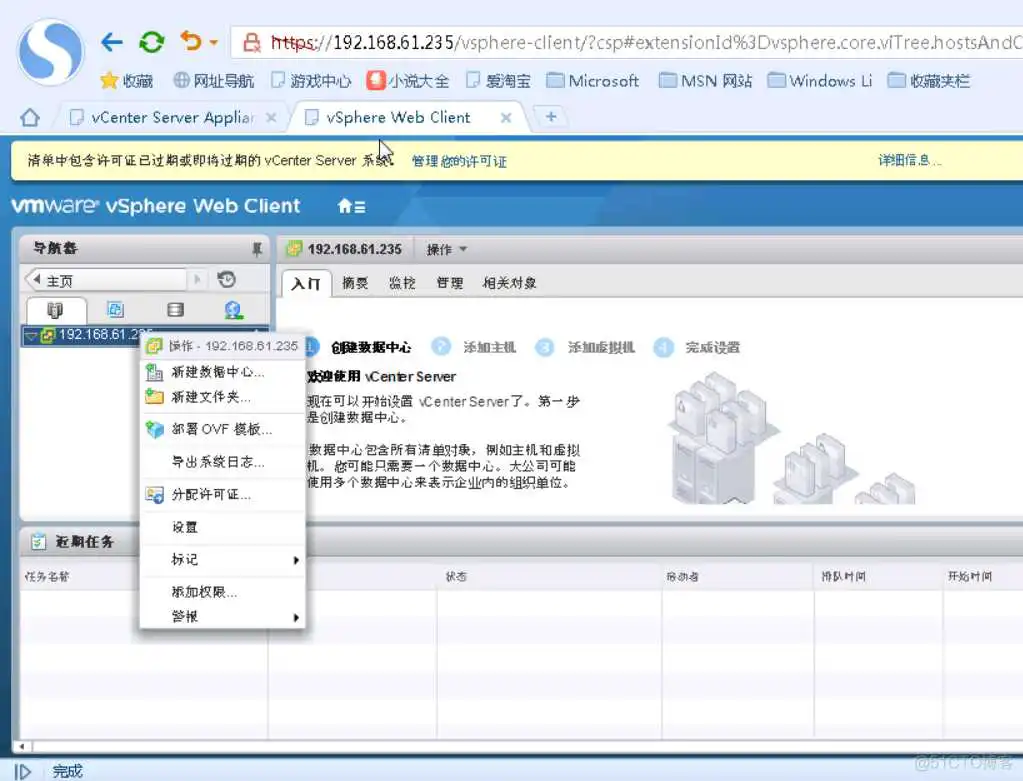Choose 添加权限 from context menu
The height and width of the screenshot is (781, 1023).
223,592
